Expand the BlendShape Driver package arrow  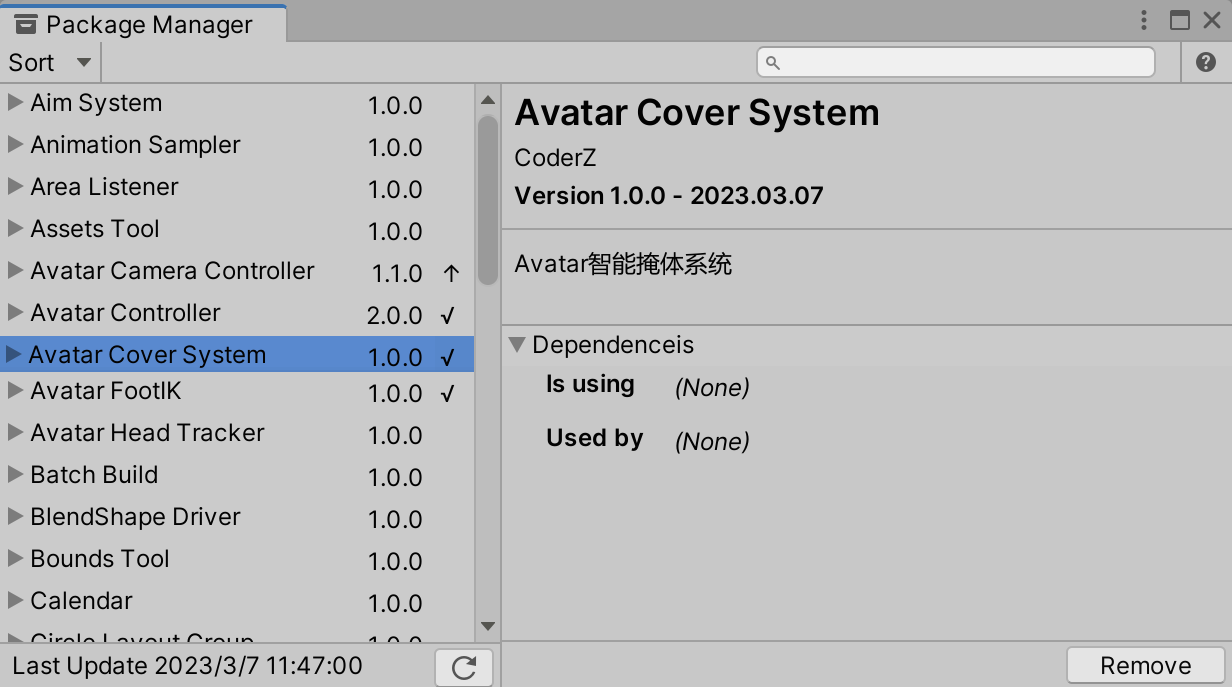pos(15,516)
